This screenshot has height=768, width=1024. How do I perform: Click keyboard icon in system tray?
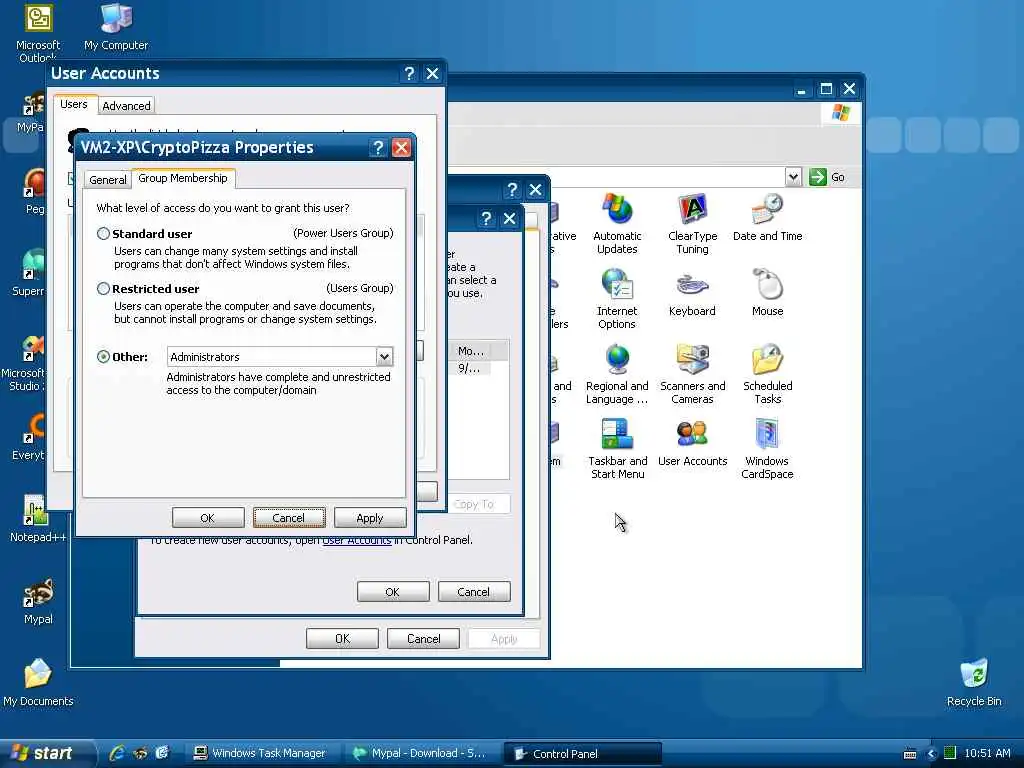pos(910,754)
